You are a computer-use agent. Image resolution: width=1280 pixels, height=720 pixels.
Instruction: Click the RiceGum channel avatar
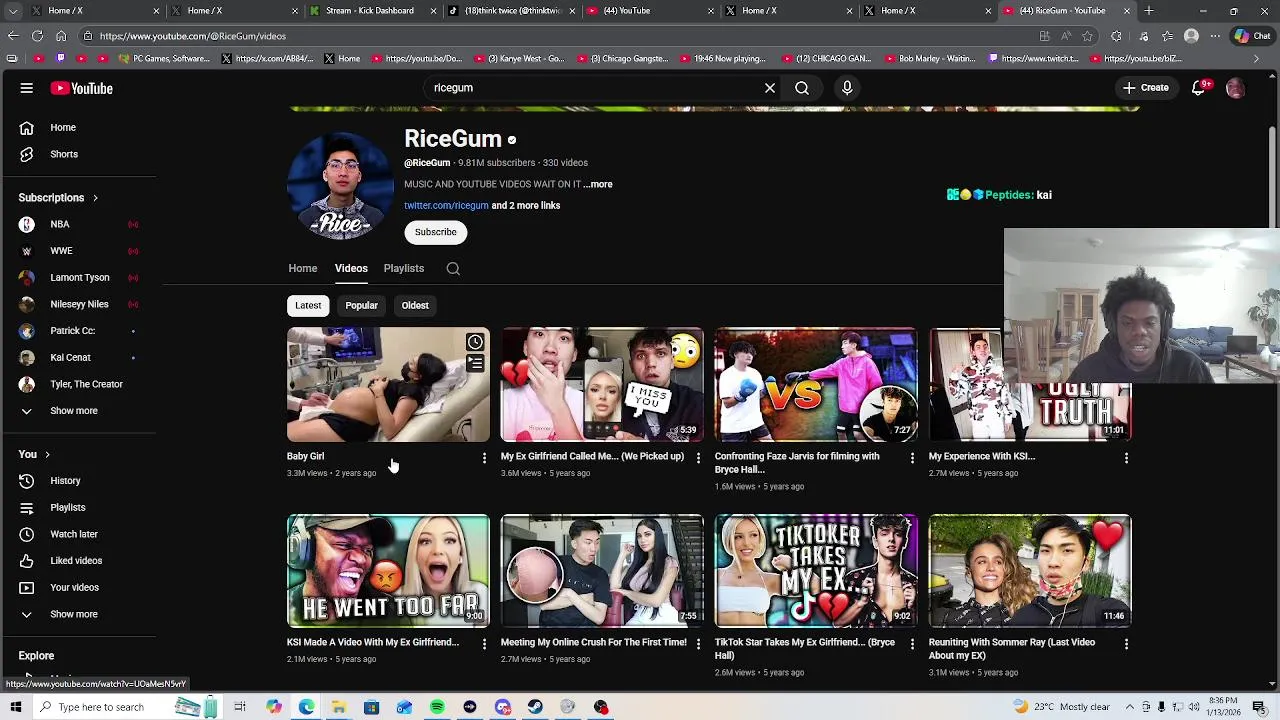340,185
